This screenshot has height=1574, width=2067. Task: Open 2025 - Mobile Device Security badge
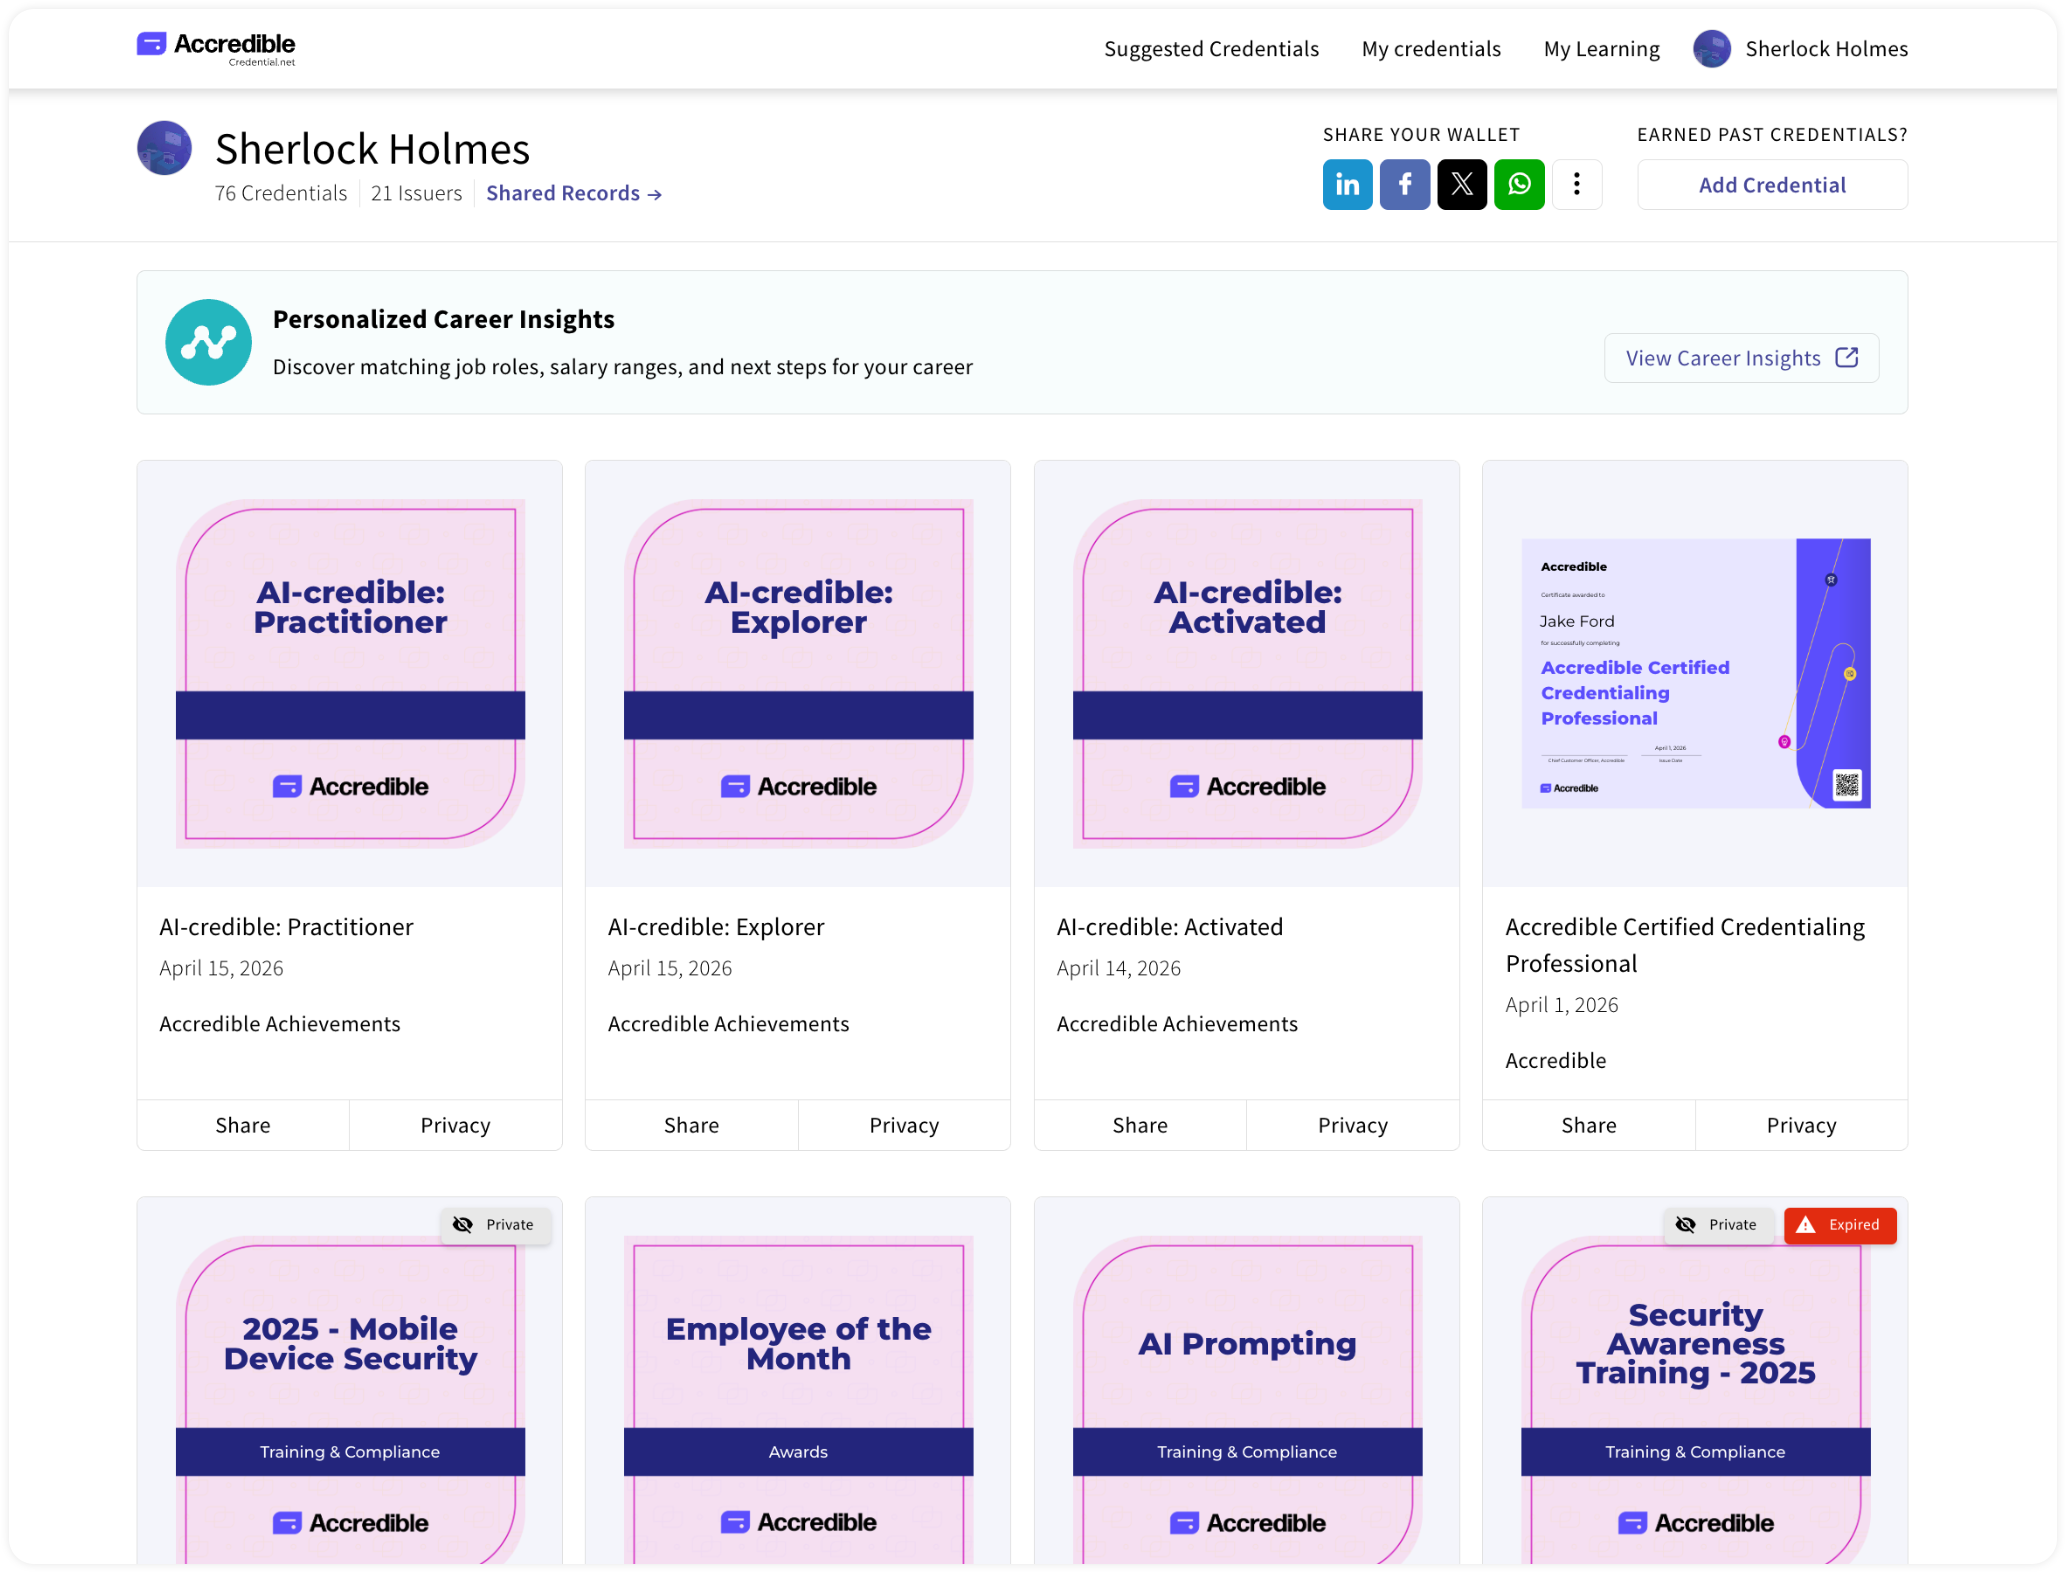pyautogui.click(x=350, y=1400)
